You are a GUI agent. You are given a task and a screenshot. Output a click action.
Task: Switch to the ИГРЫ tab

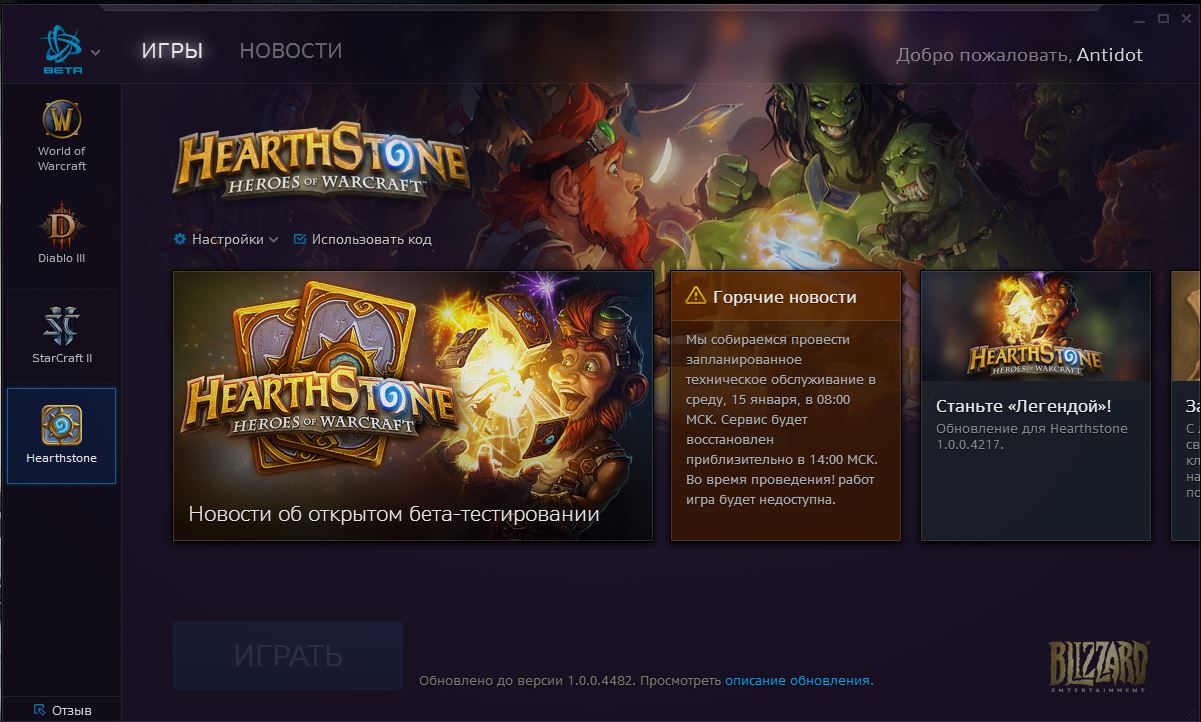click(x=172, y=50)
